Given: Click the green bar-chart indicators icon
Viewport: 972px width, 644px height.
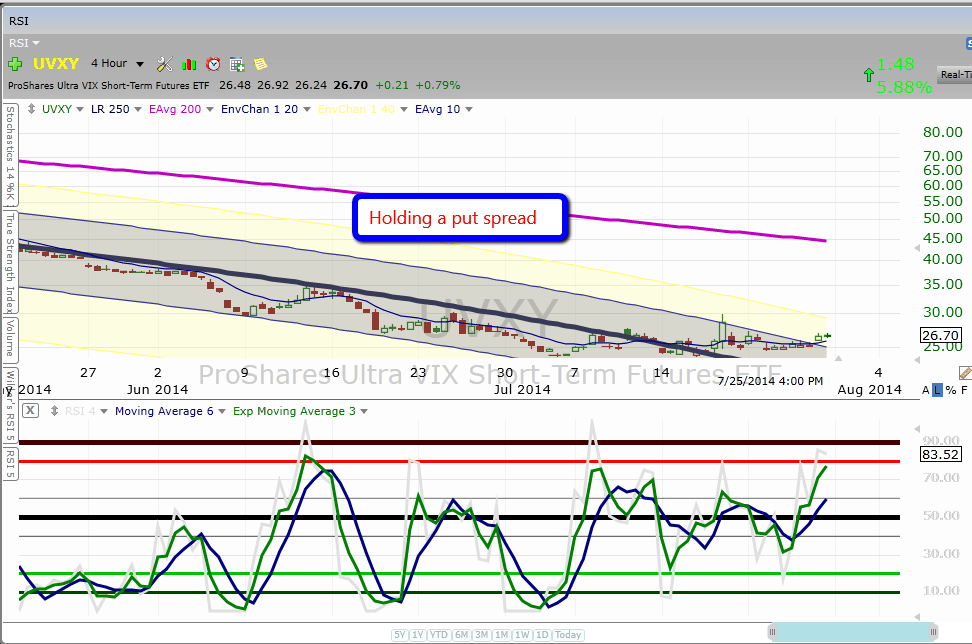Looking at the screenshot, I should coord(189,64).
